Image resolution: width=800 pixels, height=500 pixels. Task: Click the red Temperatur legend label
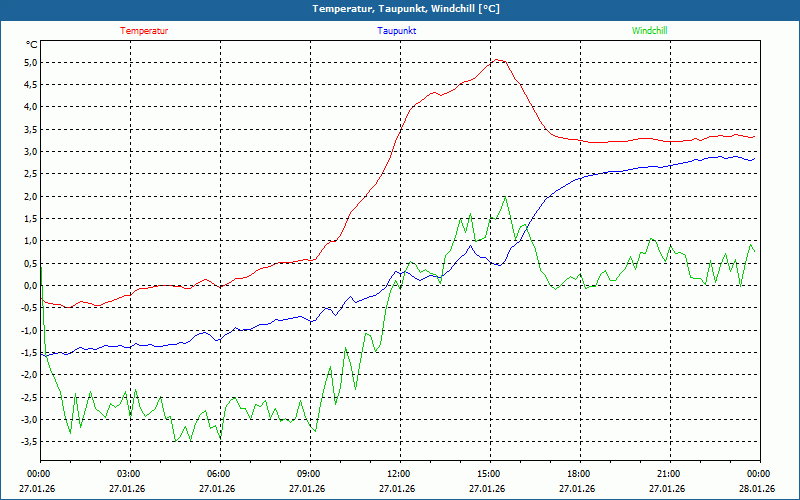(x=144, y=31)
